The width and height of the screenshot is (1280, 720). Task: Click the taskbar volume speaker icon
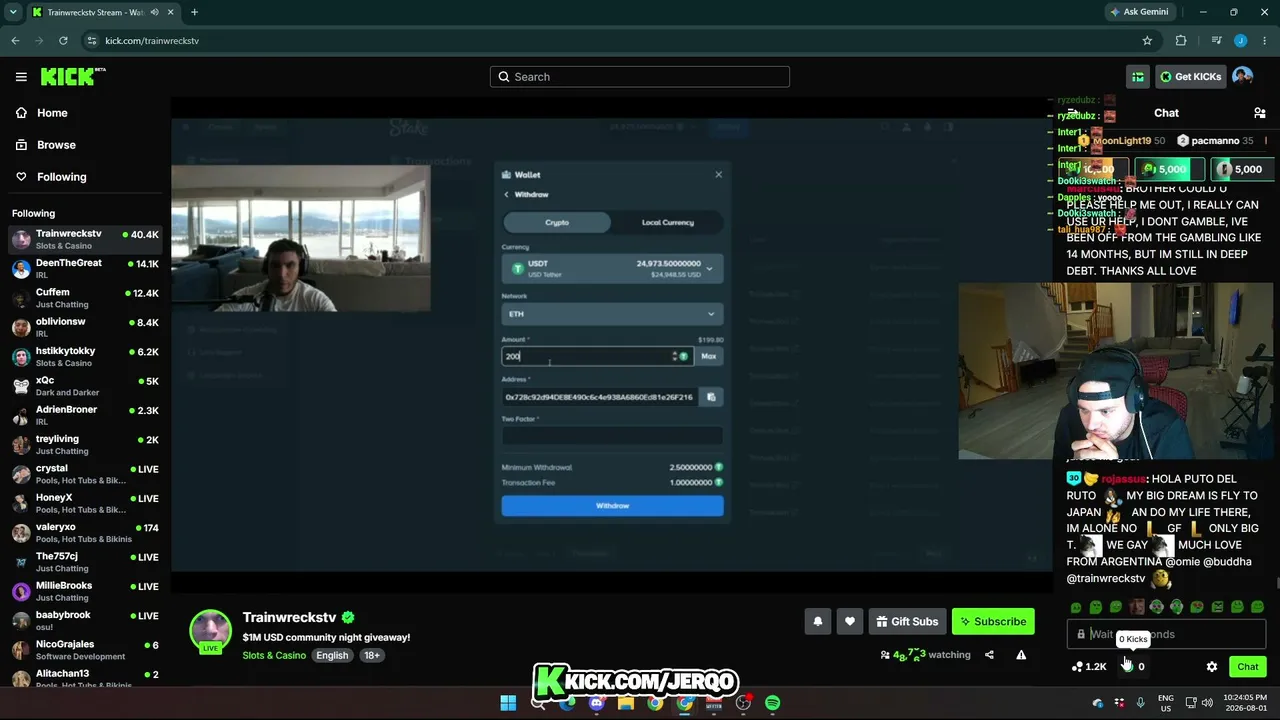(x=1206, y=703)
